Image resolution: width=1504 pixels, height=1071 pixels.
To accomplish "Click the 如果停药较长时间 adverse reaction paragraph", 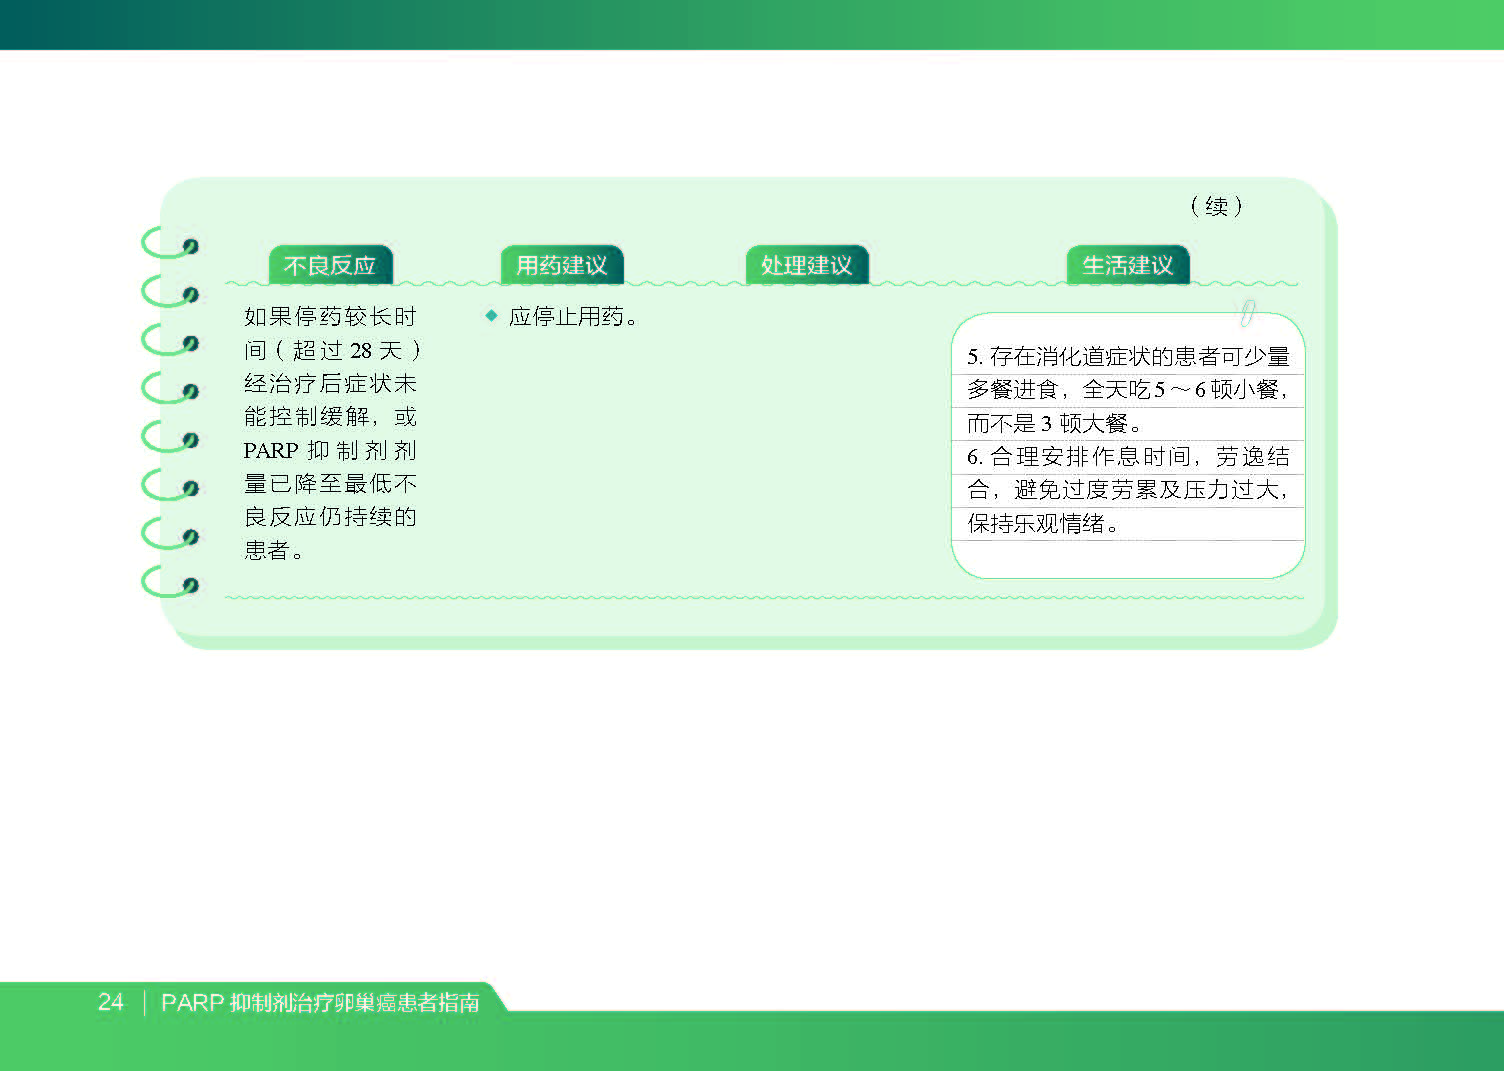I will [331, 433].
